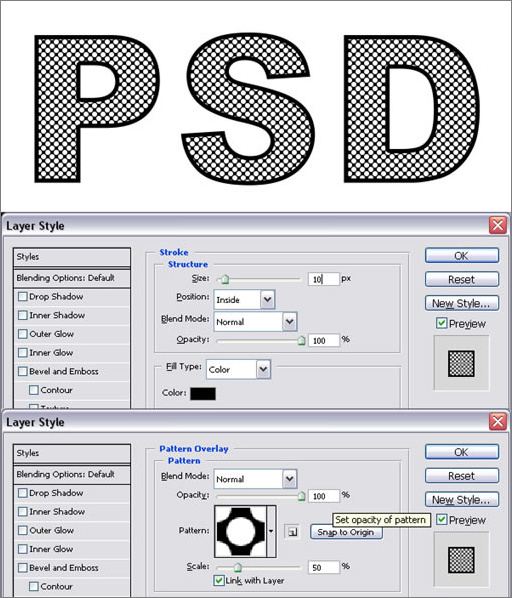512x598 pixels.
Task: Click the black stroke Color swatch
Action: [x=203, y=394]
